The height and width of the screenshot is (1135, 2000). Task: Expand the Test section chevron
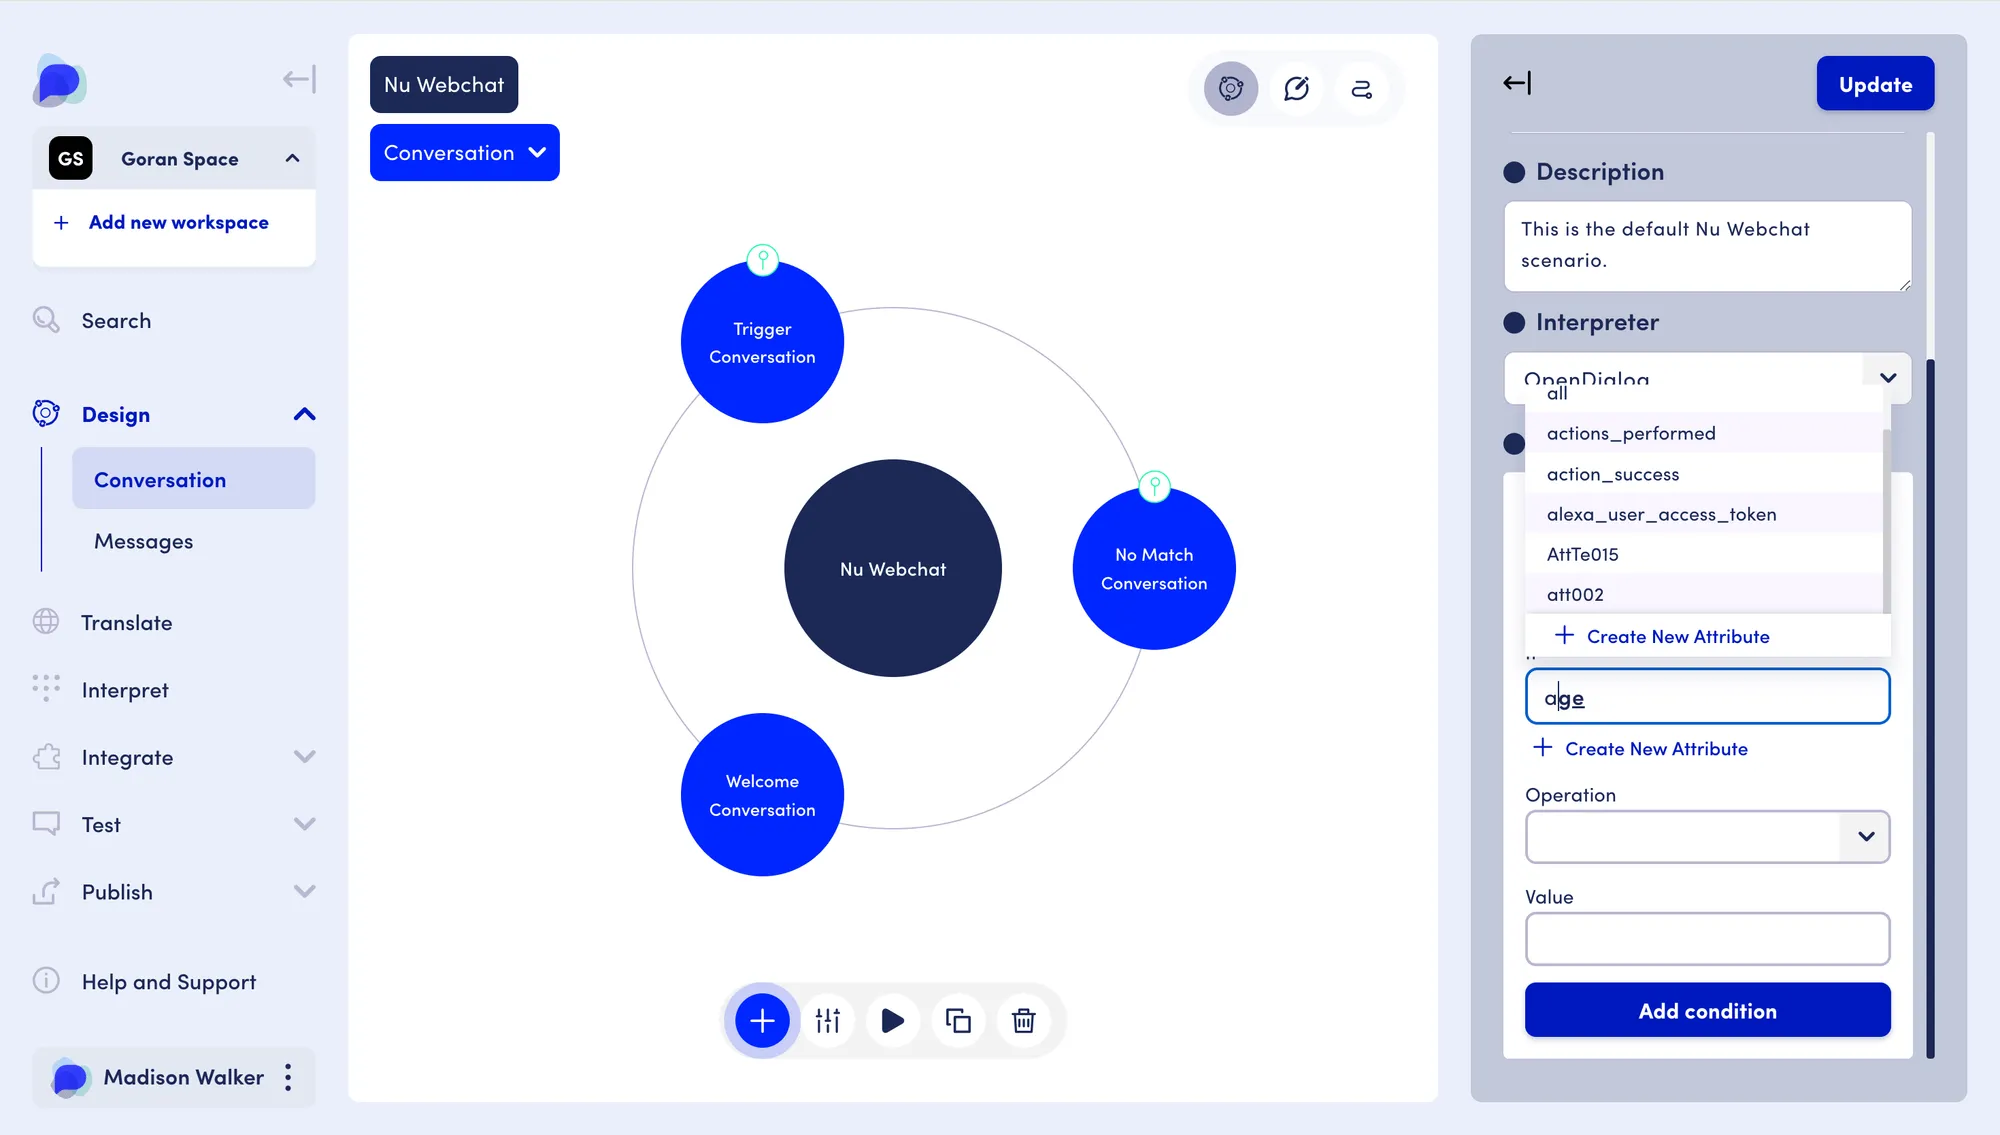pyautogui.click(x=305, y=824)
